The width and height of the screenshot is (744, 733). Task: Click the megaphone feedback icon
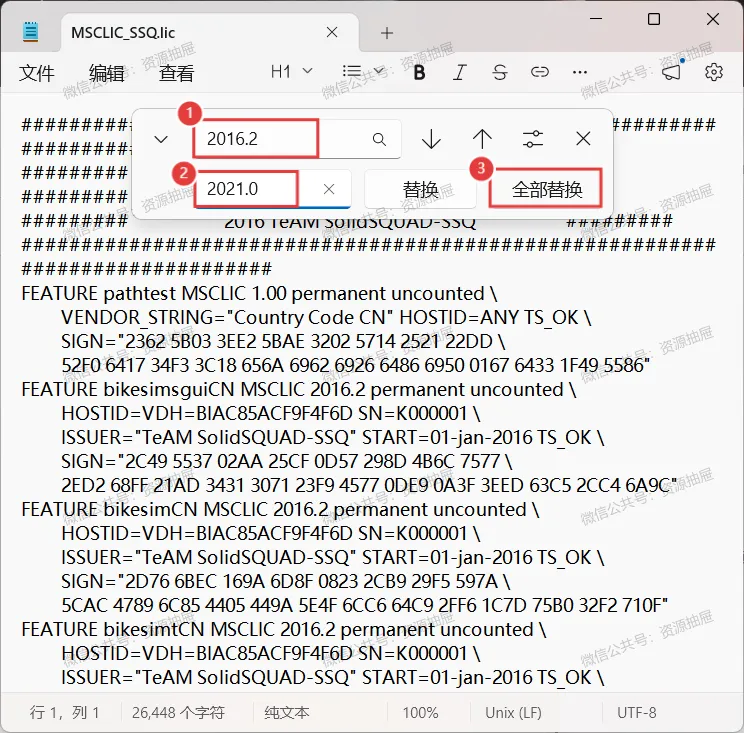[671, 72]
